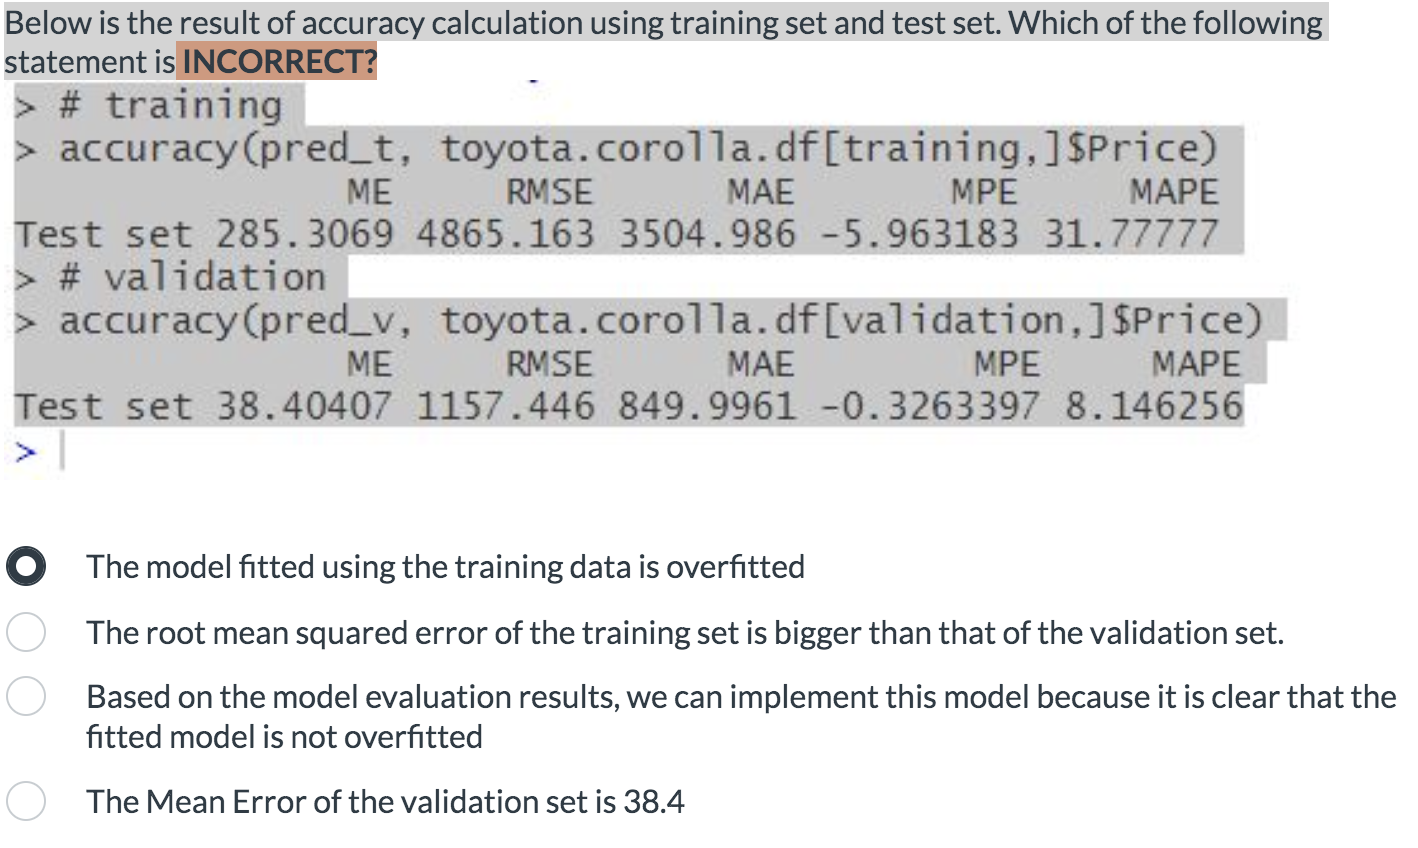Choose the option about RMSE comparison
The image size is (1418, 848).
26,632
